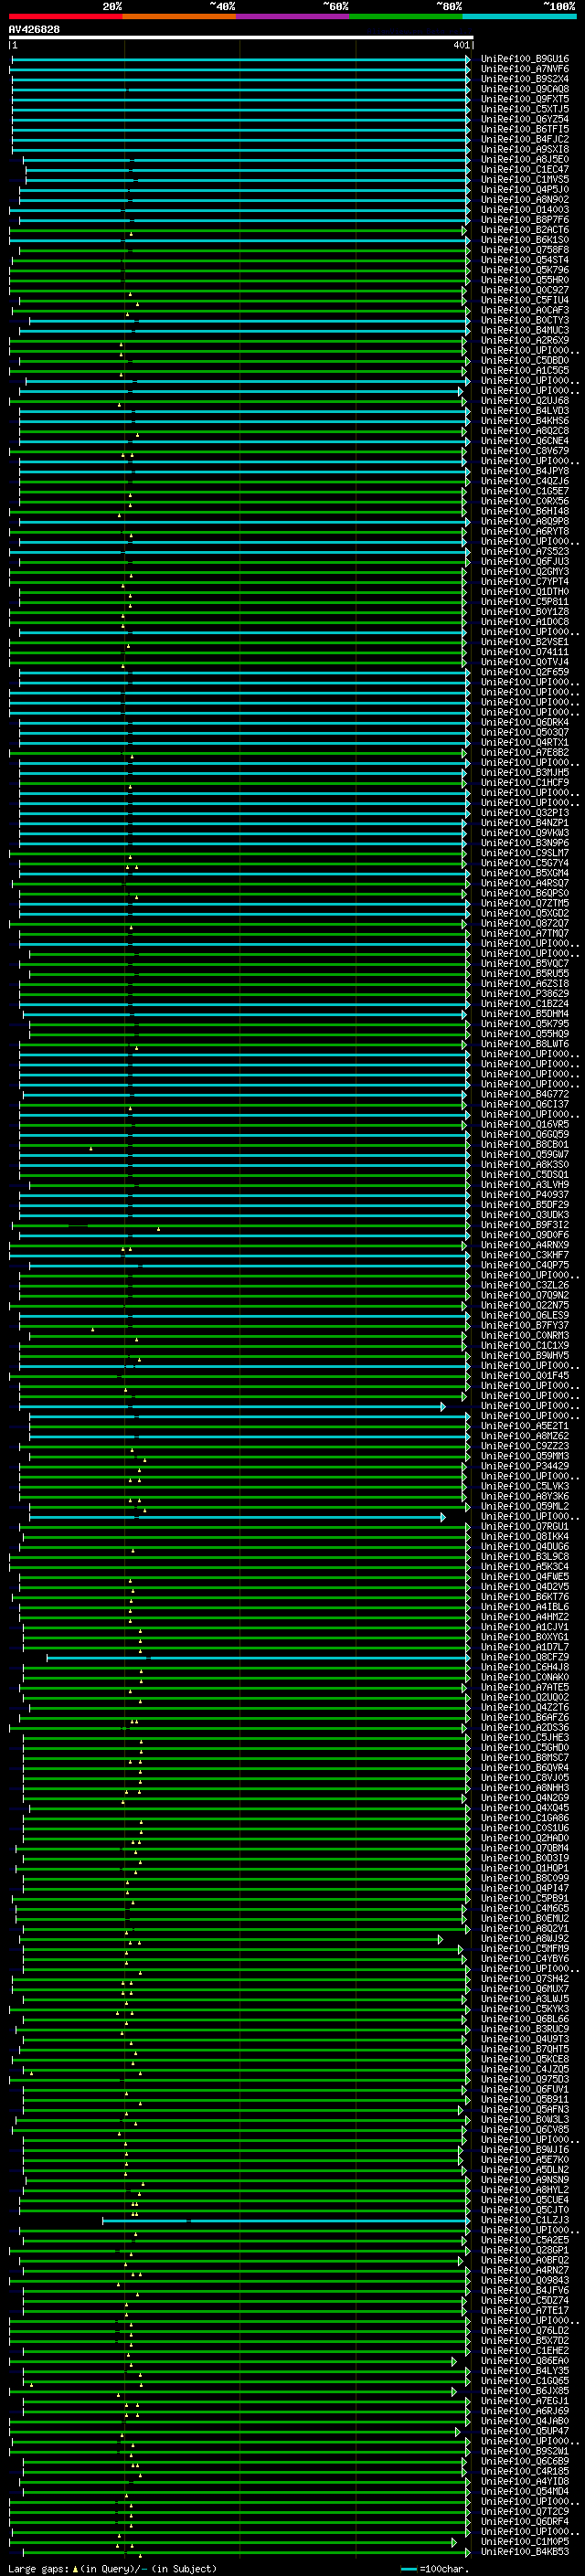
Task: Click the white query sequence bar
Action: pyautogui.click(x=240, y=38)
